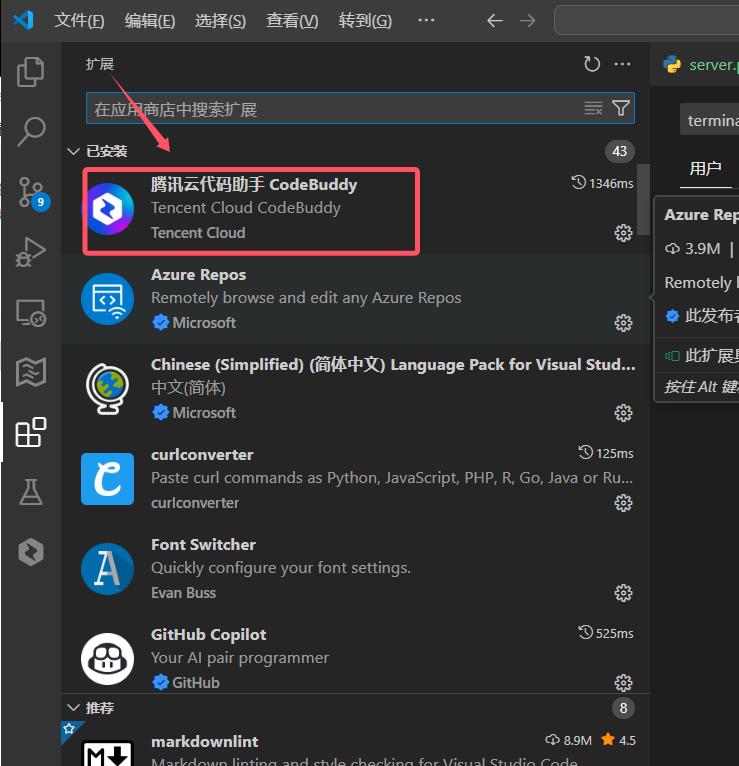Click the Azure Repos extension icon

(x=107, y=299)
